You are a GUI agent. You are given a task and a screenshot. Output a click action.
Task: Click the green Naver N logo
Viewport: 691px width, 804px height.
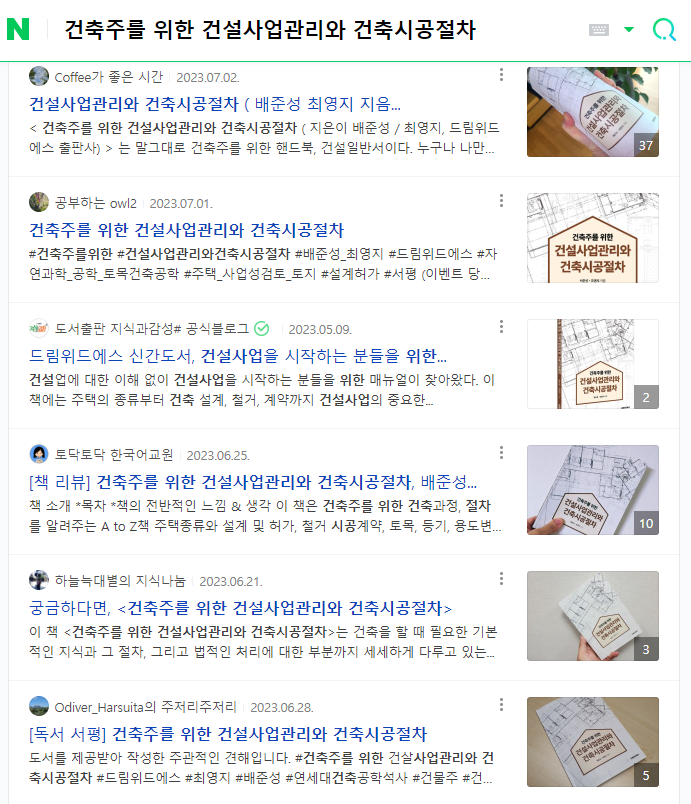(18, 29)
